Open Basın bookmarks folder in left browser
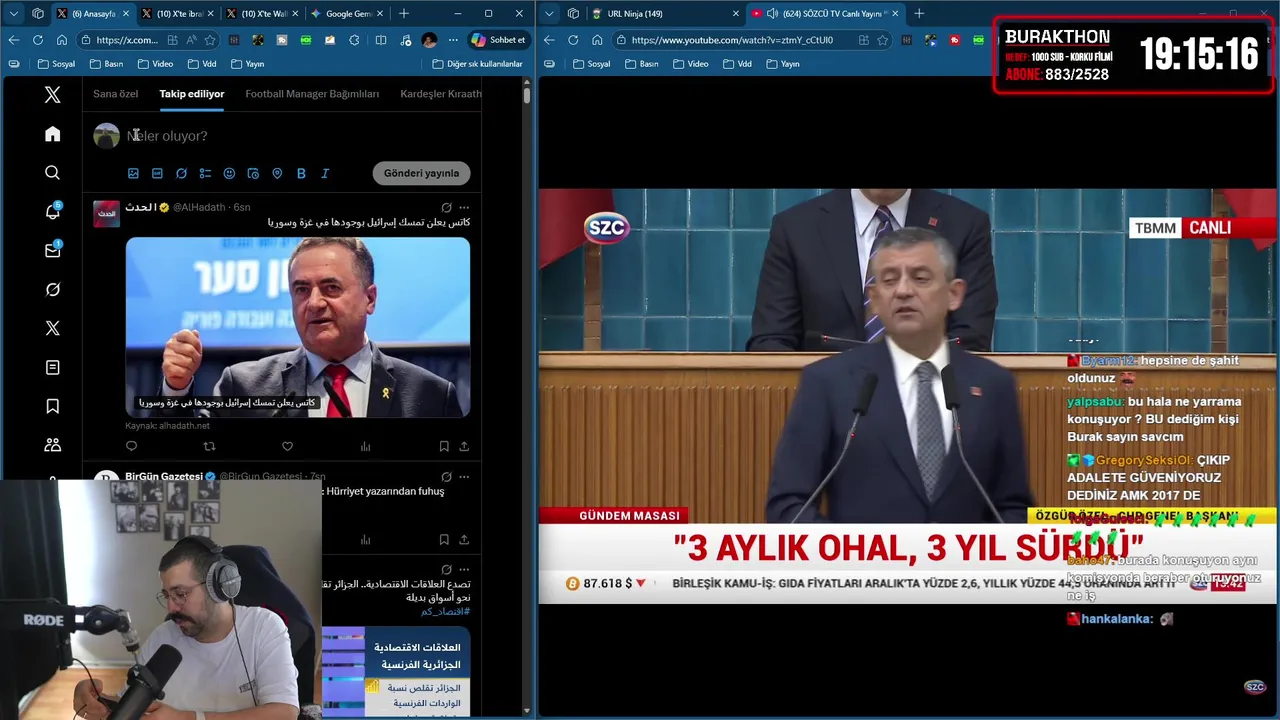This screenshot has width=1280, height=720. click(106, 64)
